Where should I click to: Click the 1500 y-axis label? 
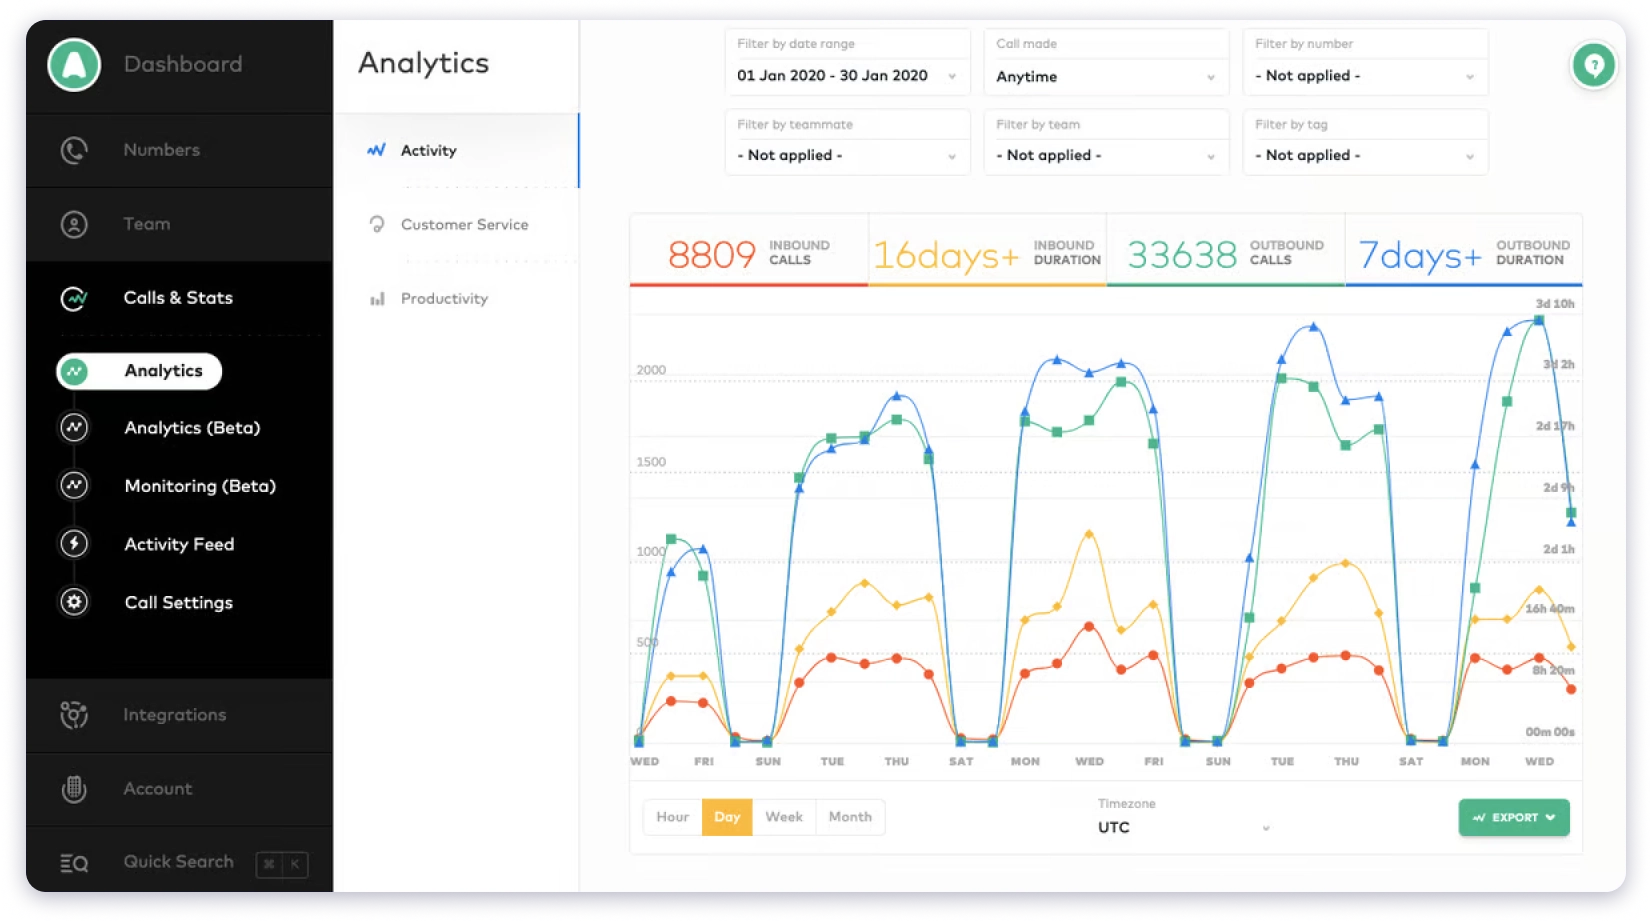coord(651,462)
